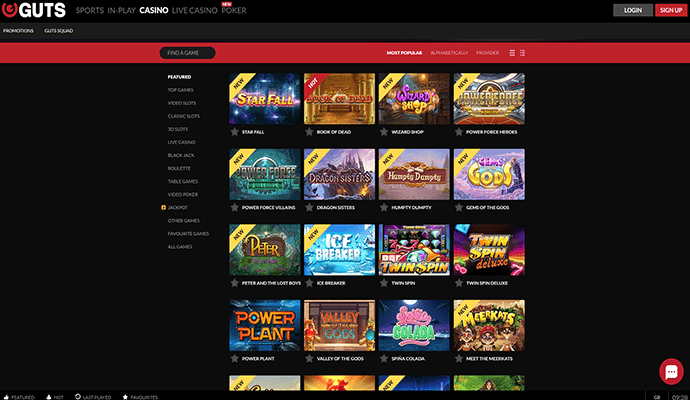Screen dimensions: 690x400
Task: Click the Jackpot icon in the sidebar
Action: pos(163,207)
